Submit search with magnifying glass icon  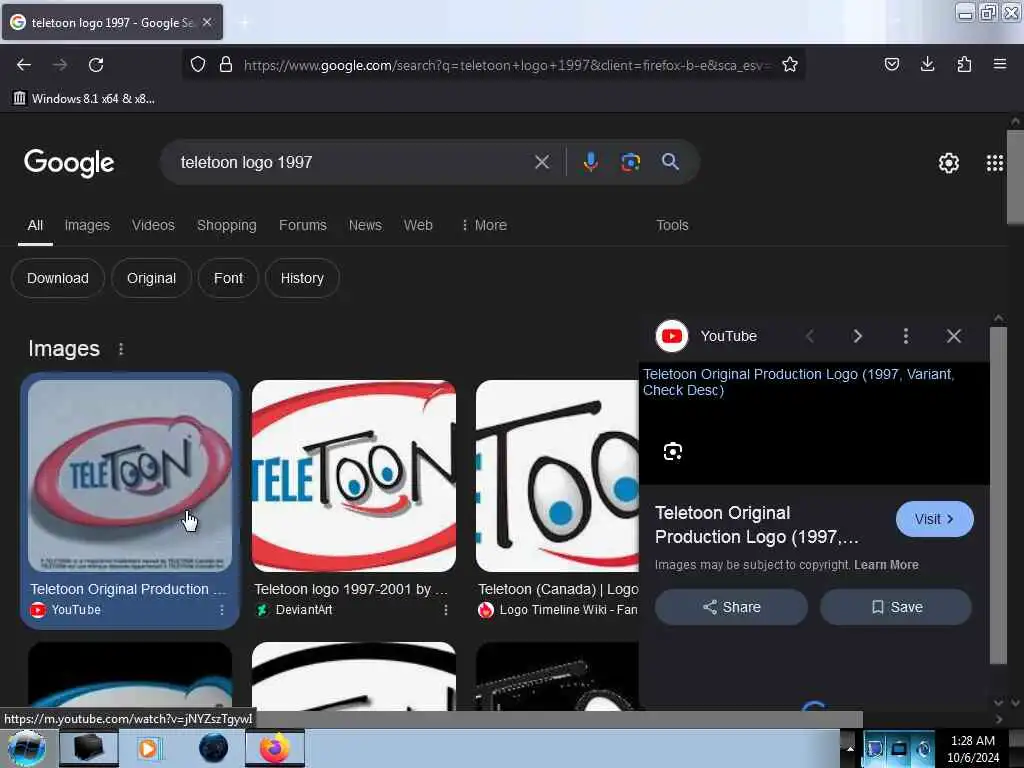670,162
